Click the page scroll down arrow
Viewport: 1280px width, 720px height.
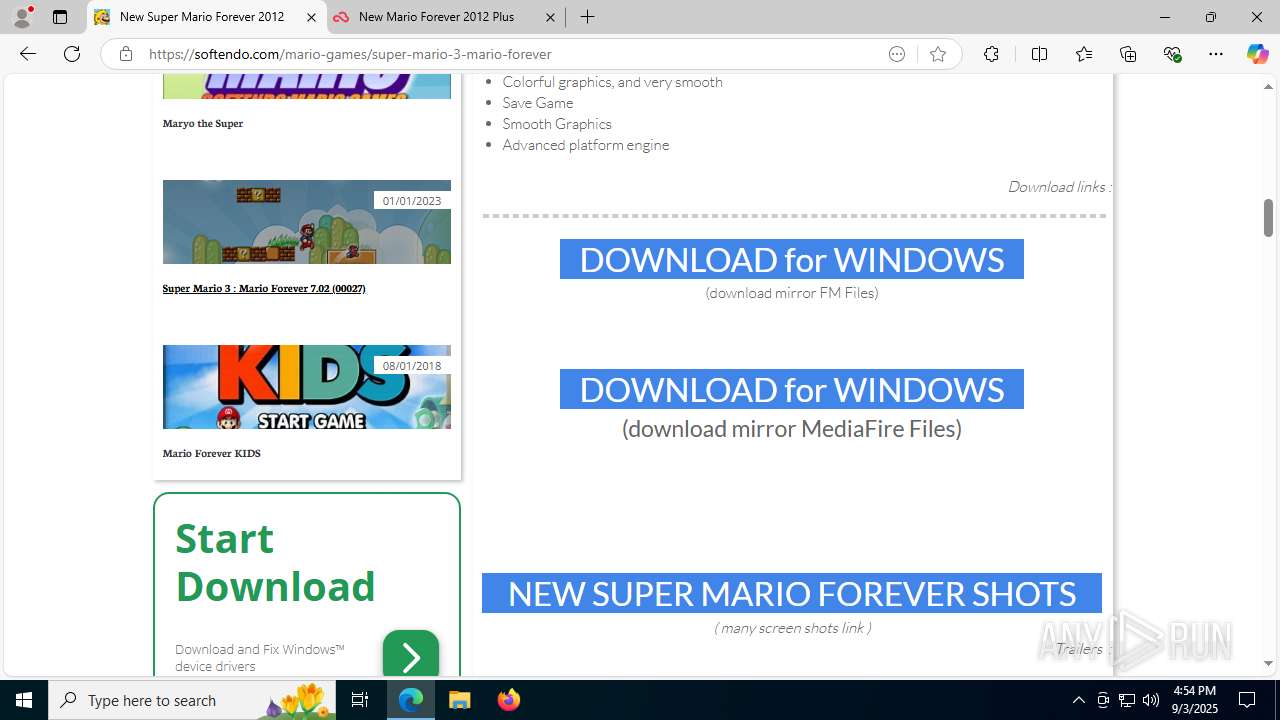tap(1268, 663)
